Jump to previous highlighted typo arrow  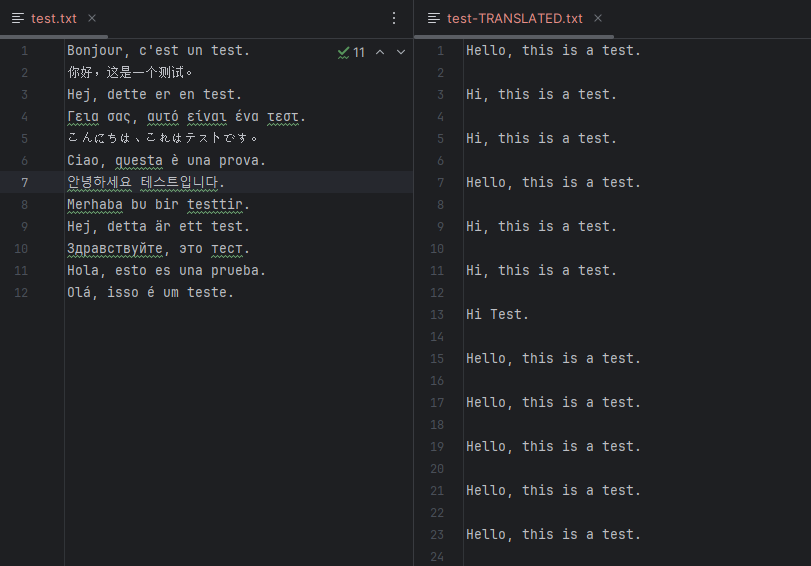[380, 52]
